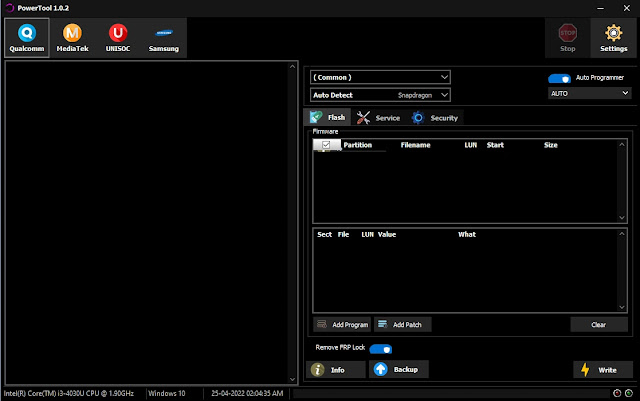Open the Service tab
Viewport: 640px width, 401px height.
point(378,118)
